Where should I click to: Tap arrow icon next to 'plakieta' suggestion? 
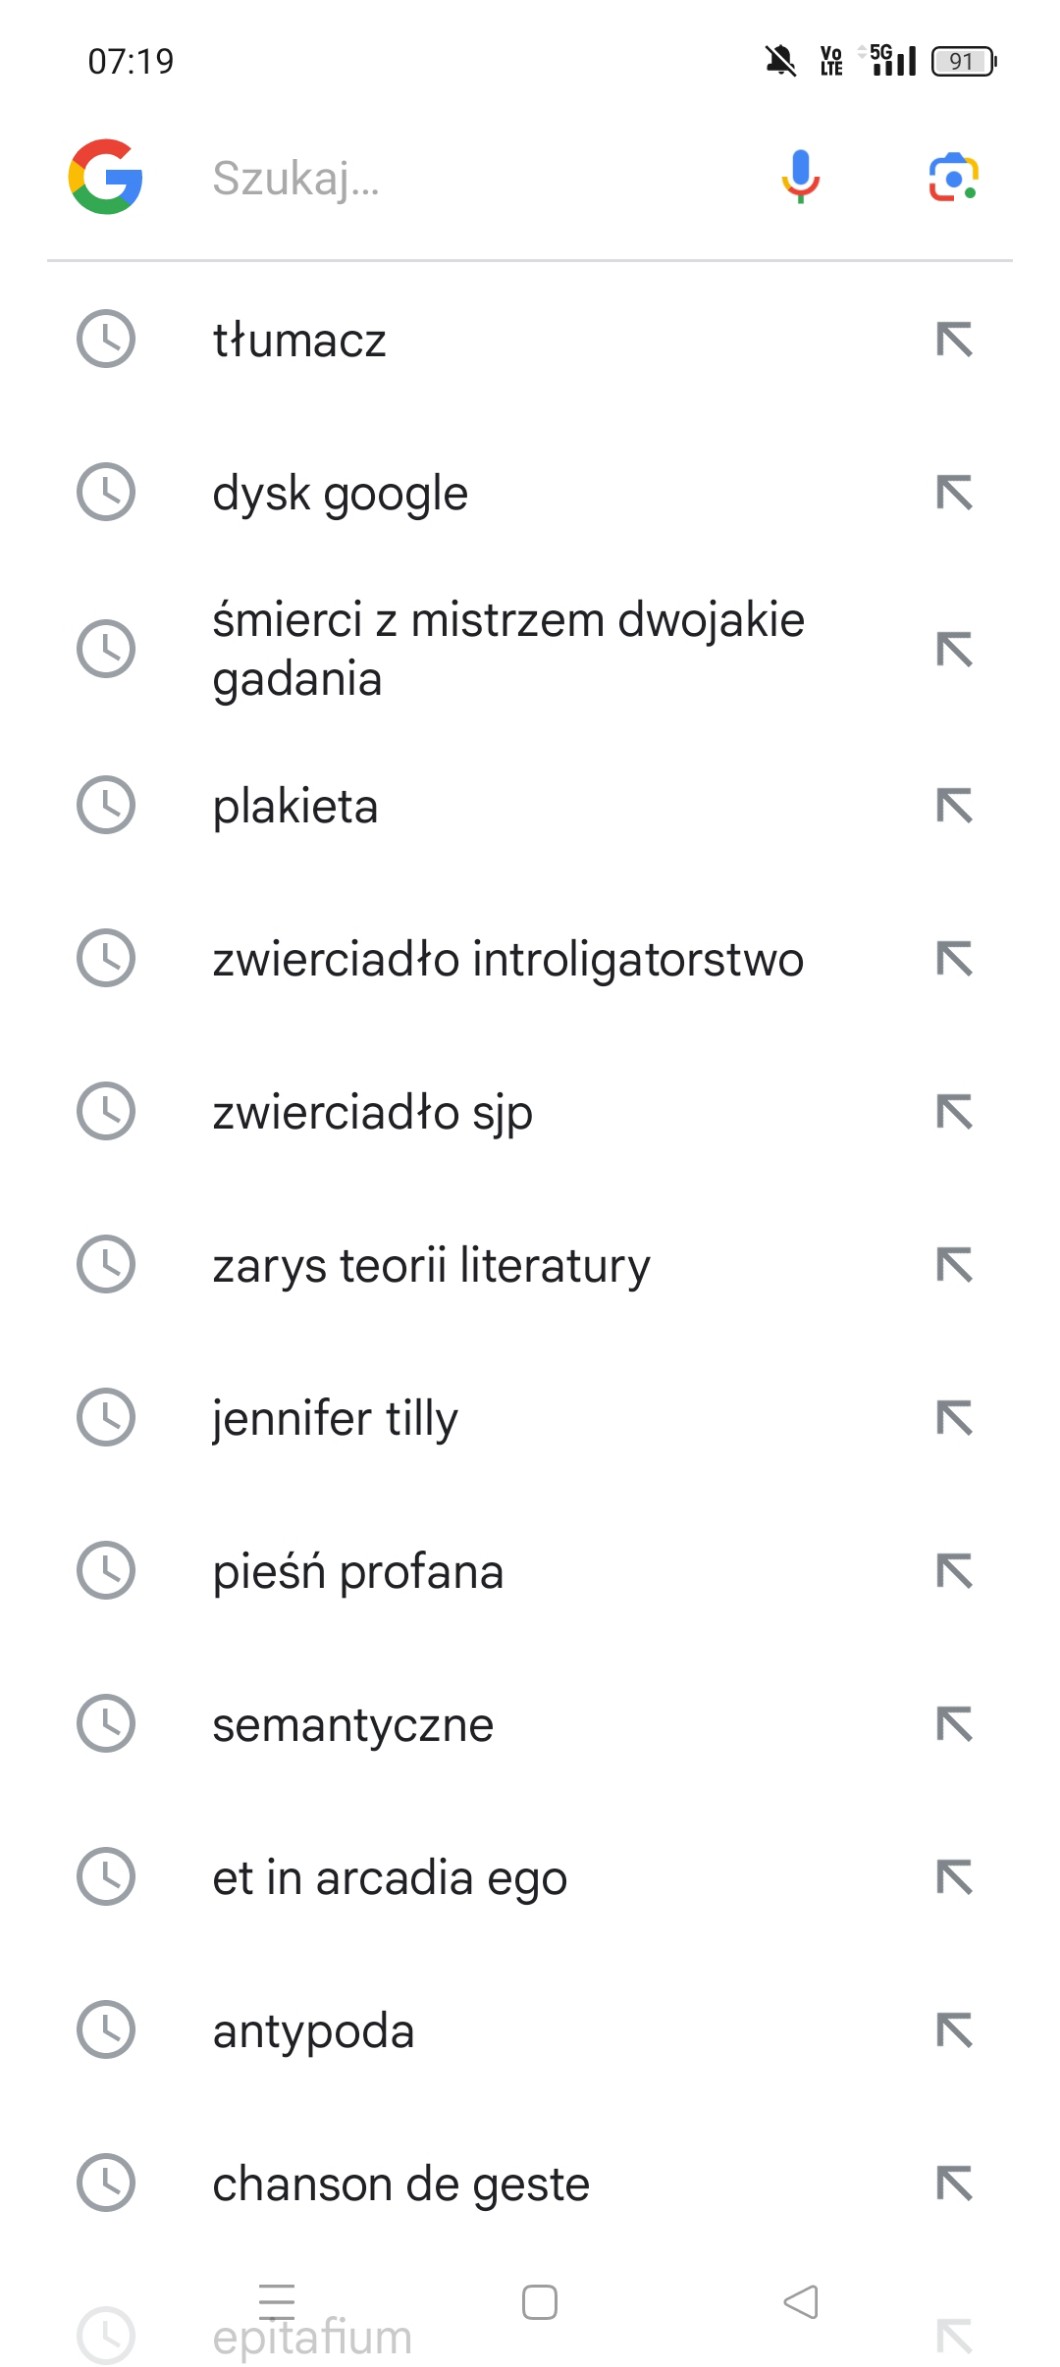click(954, 805)
